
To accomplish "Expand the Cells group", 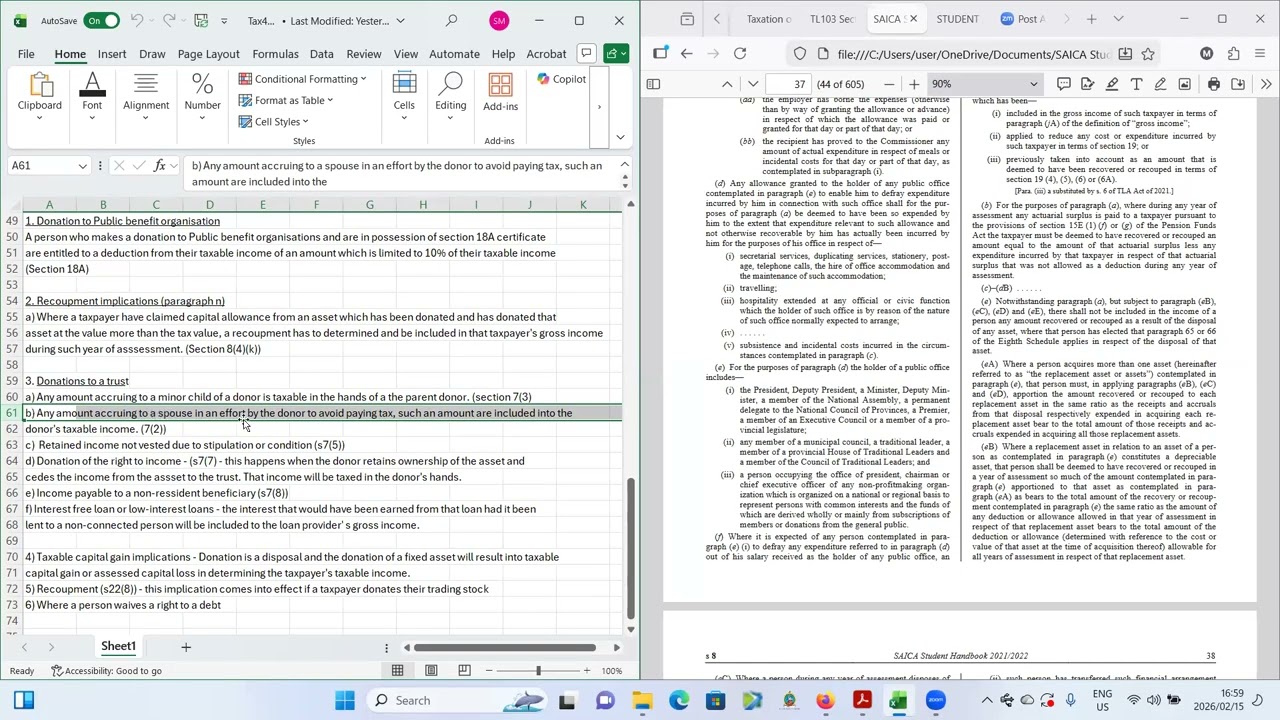I will coord(404,96).
